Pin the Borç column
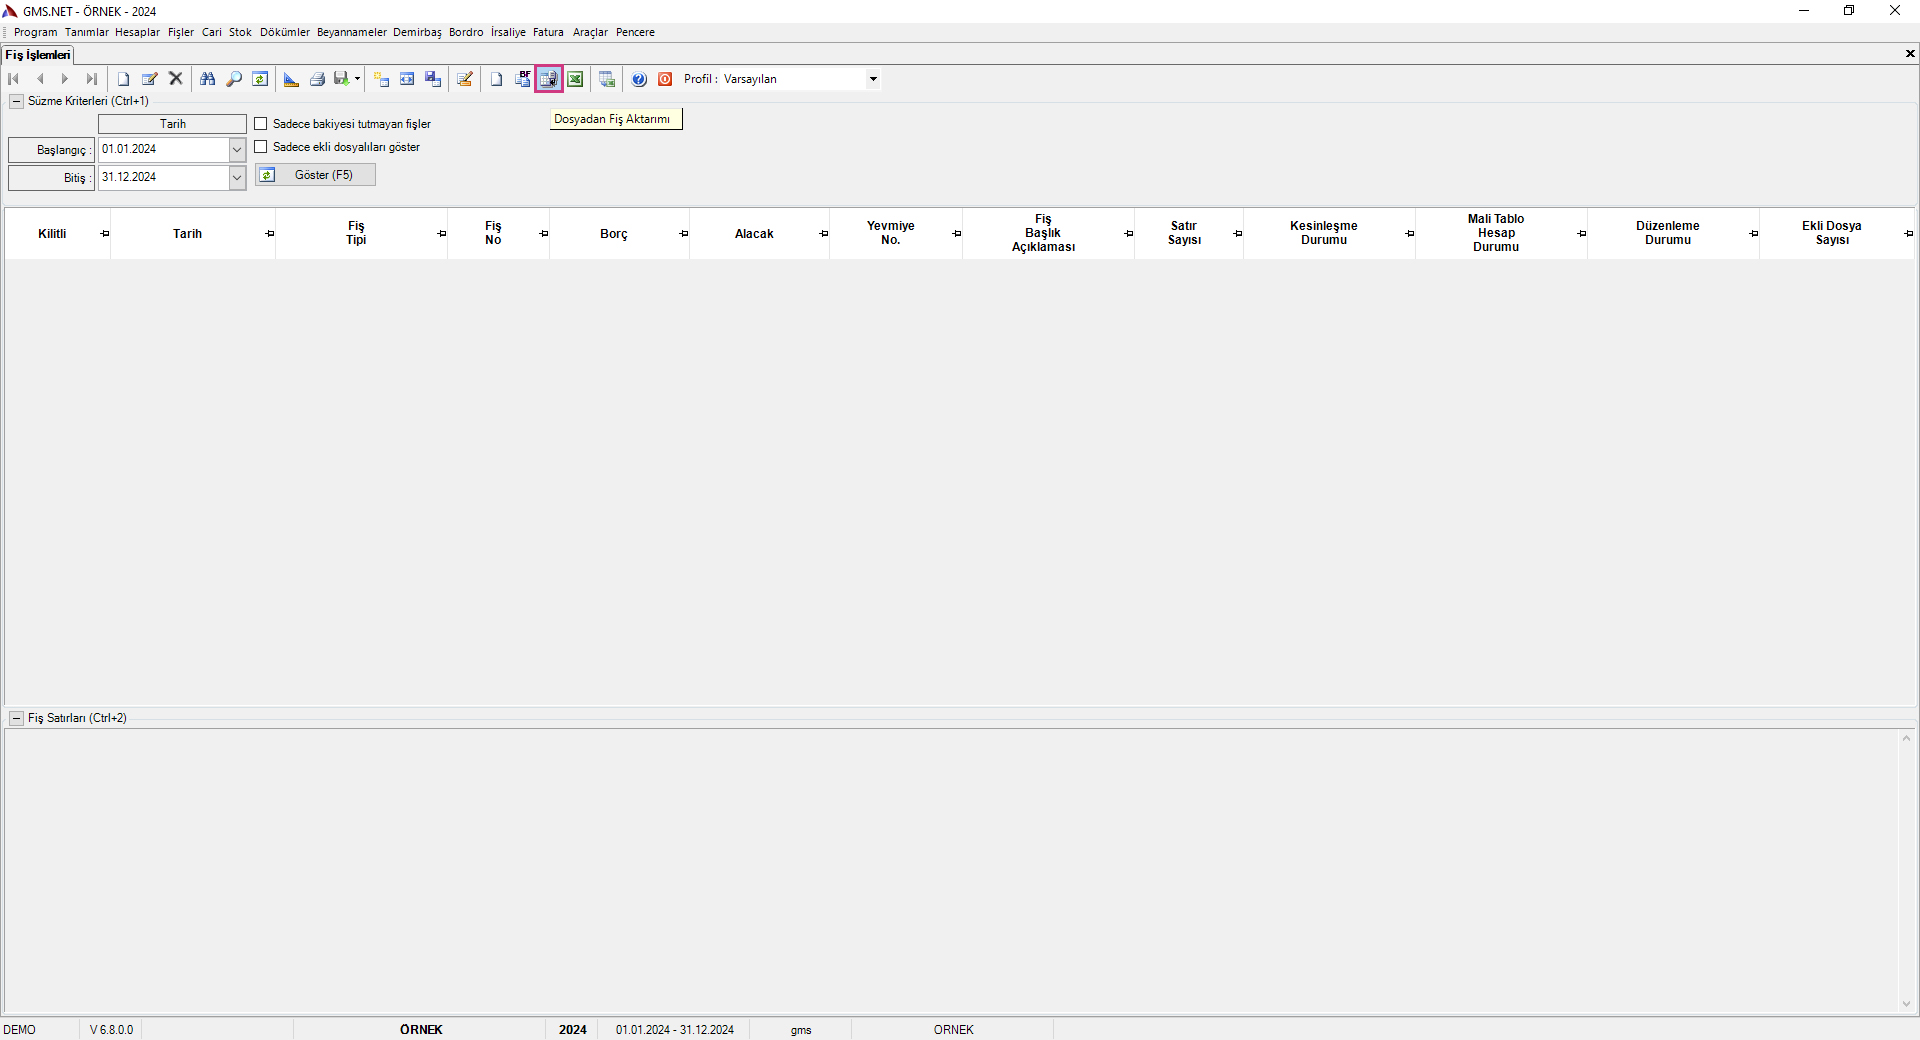Viewport: 1920px width, 1040px height. tap(684, 234)
